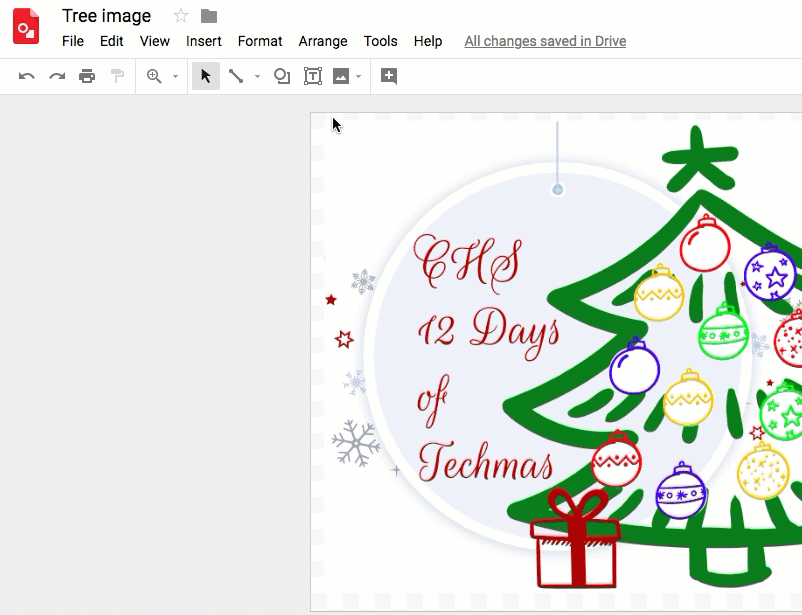
Task: Open the Insert menu
Action: tap(204, 41)
